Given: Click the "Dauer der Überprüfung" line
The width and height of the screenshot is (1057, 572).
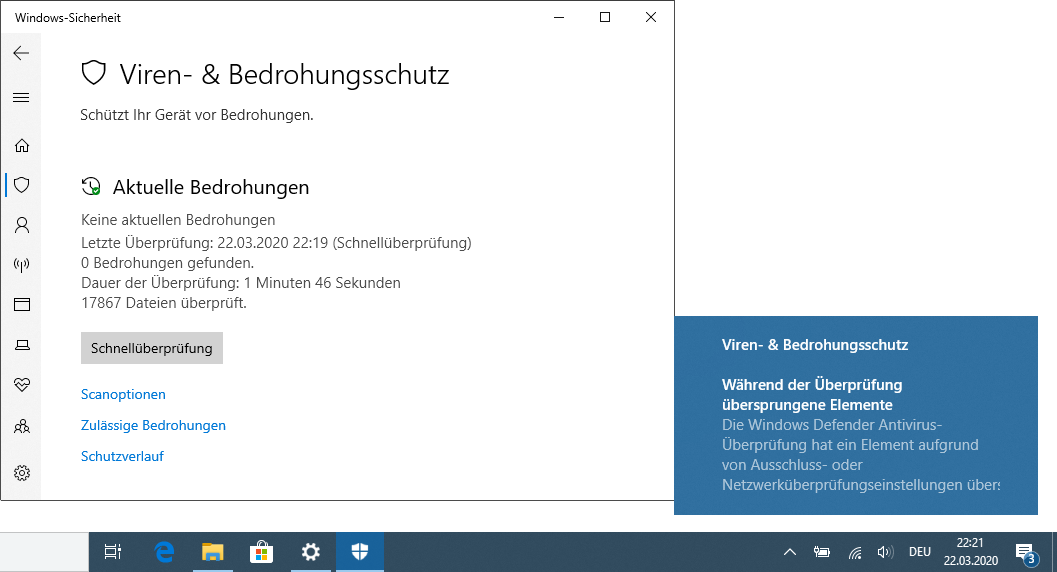Looking at the screenshot, I should [241, 283].
